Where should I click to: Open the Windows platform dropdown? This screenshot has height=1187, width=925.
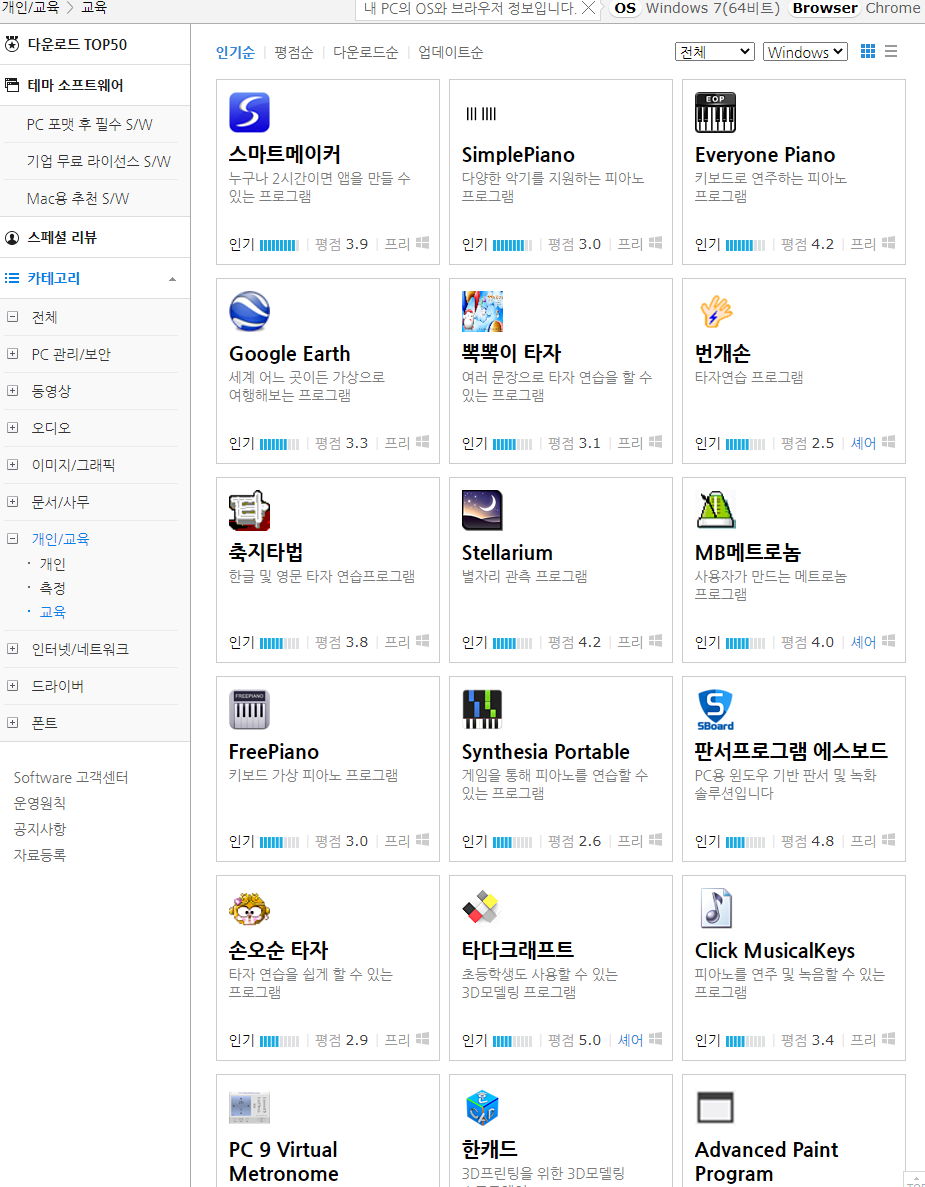(x=805, y=51)
